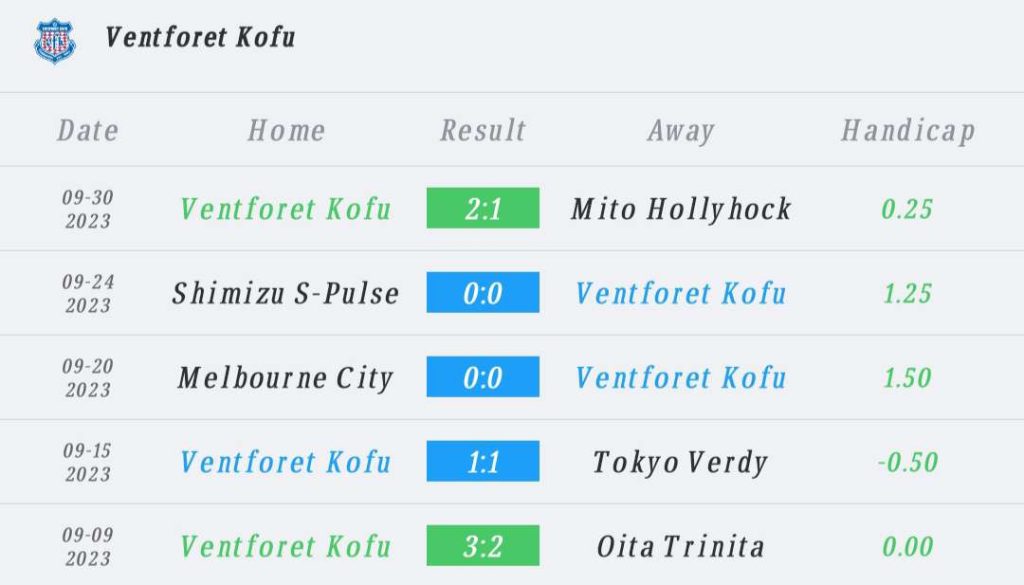Image resolution: width=1024 pixels, height=585 pixels.
Task: Click the -0.50 handicap value
Action: click(908, 462)
